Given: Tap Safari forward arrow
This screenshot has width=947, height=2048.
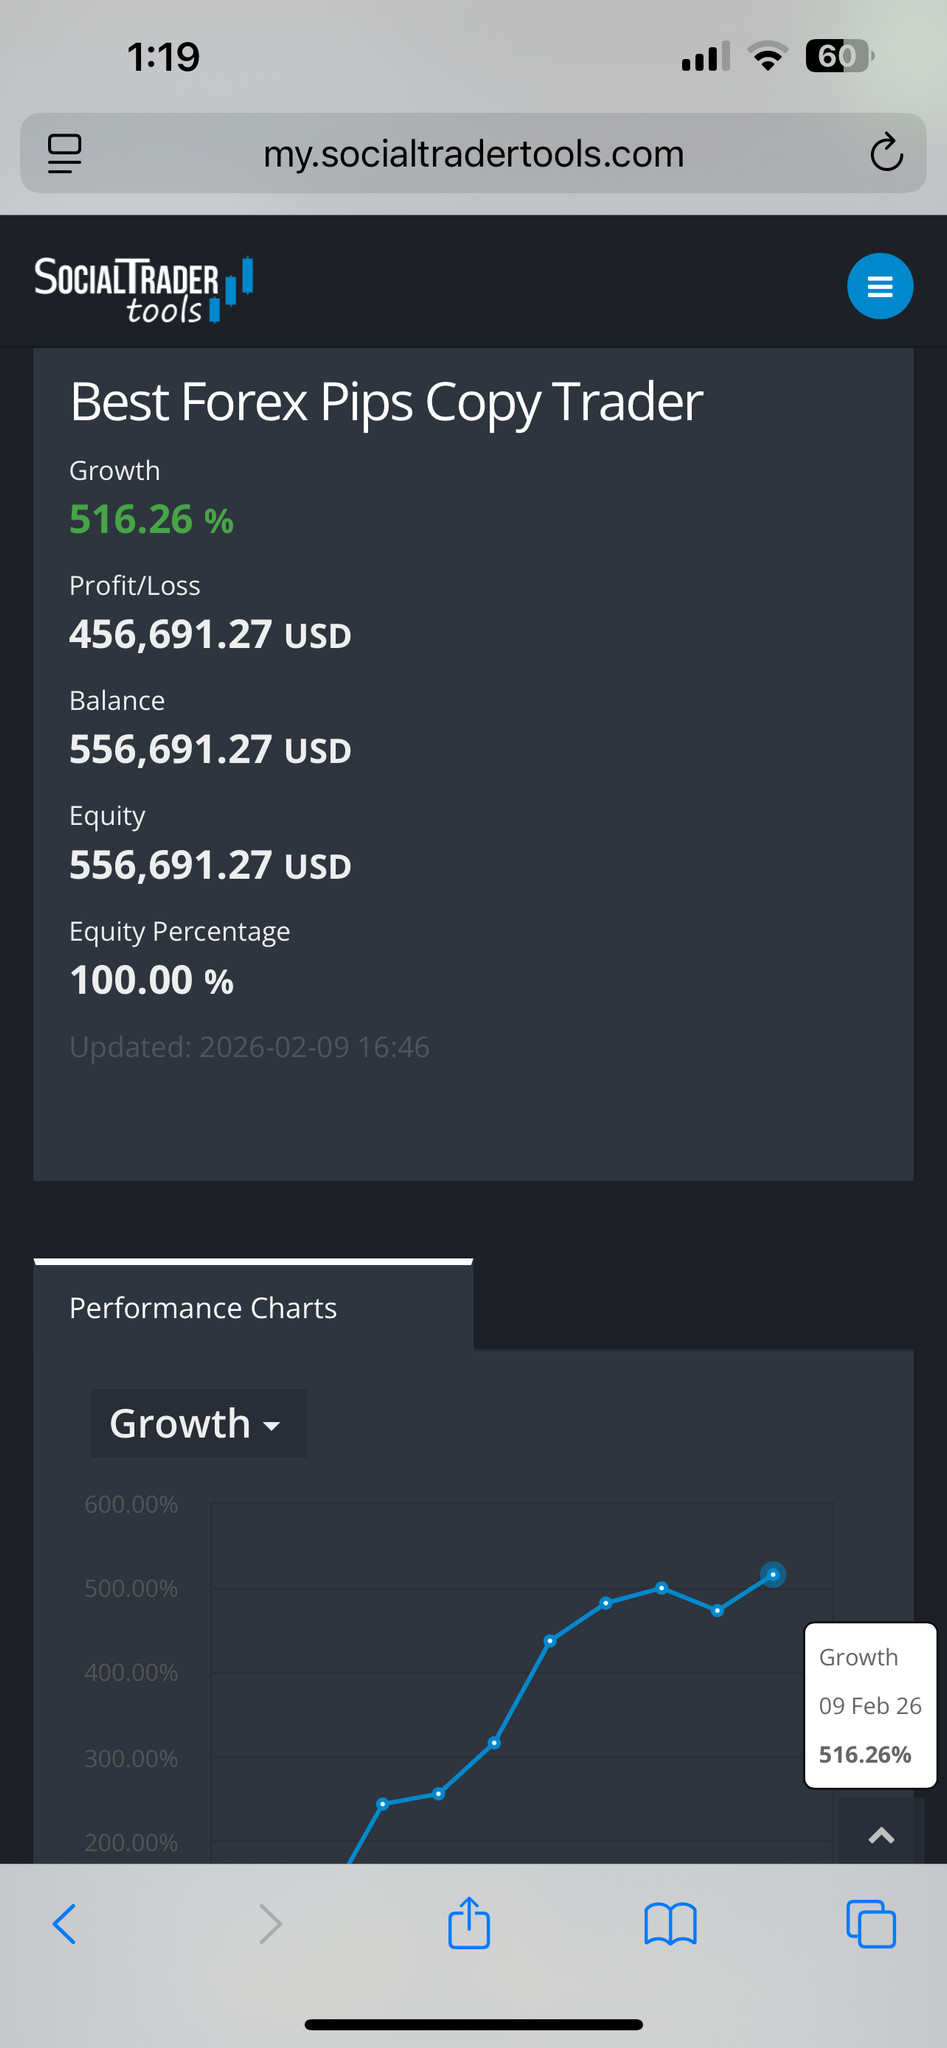Looking at the screenshot, I should point(270,1924).
